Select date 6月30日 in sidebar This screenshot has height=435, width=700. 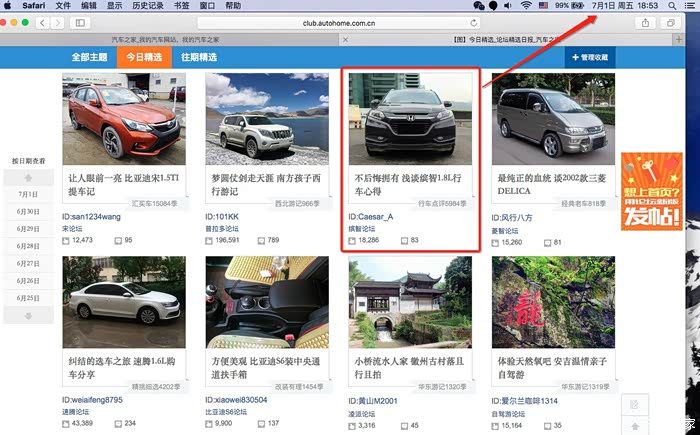coord(28,211)
